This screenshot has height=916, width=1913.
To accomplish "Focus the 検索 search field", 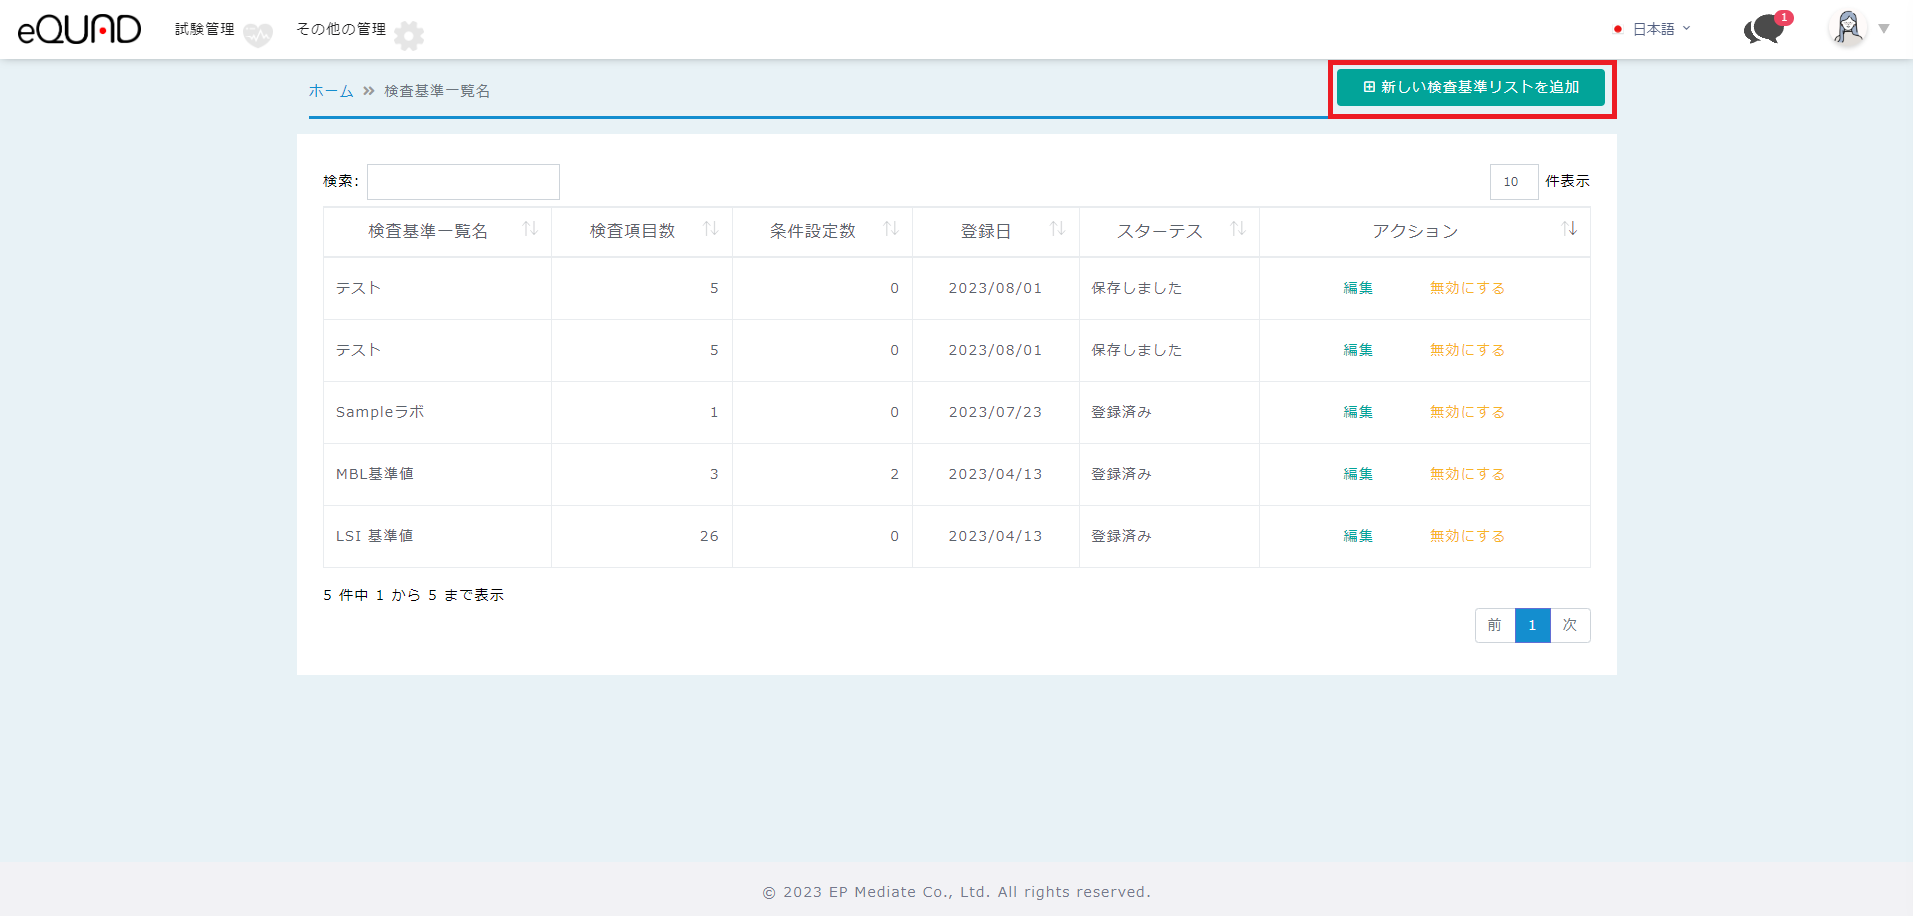I will pos(463,182).
